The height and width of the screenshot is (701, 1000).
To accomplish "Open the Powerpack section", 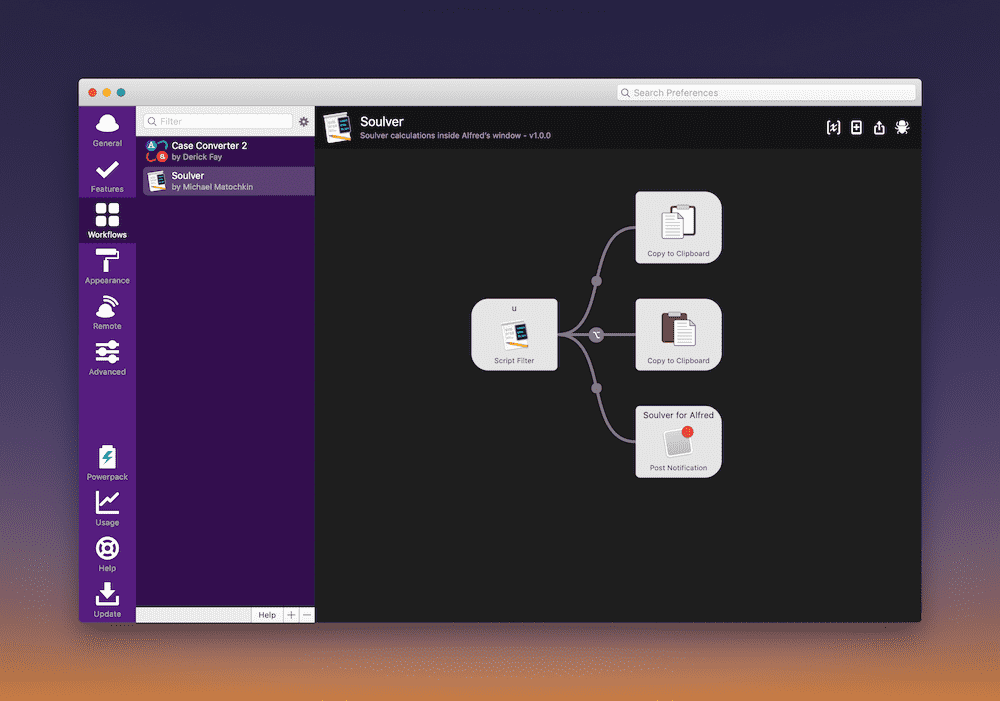I will (x=107, y=463).
